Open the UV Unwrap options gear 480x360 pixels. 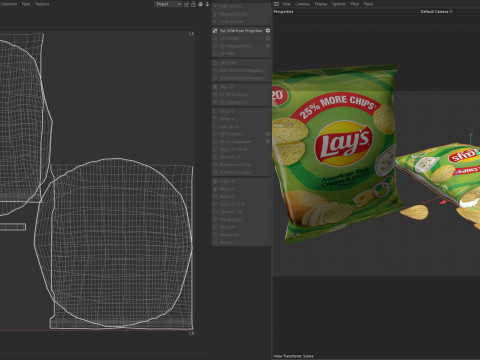pos(268,38)
